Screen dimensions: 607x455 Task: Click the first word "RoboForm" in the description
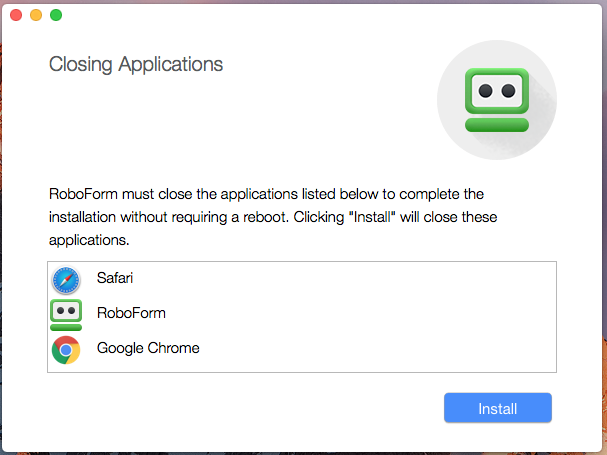[x=81, y=193]
